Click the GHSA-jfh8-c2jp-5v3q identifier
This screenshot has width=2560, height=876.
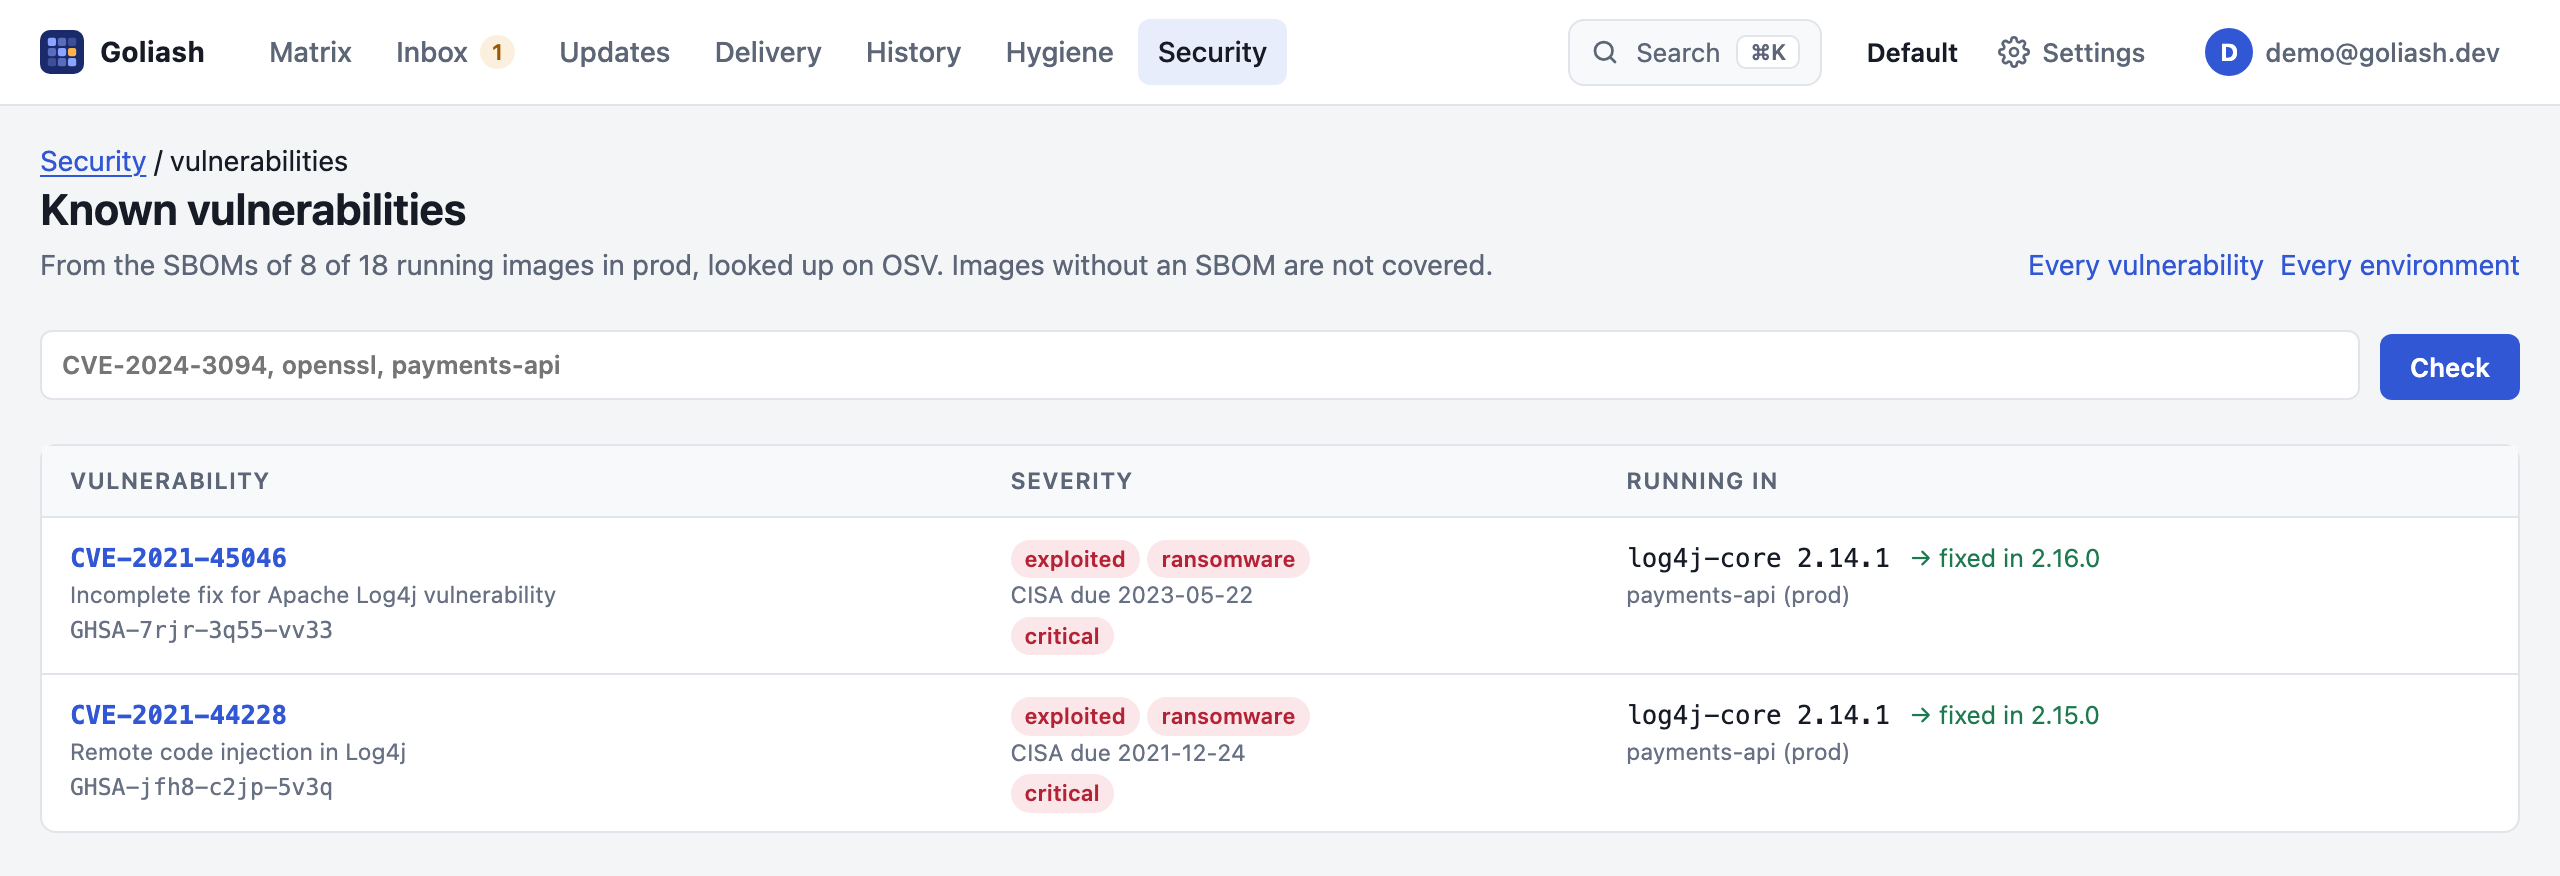coord(201,787)
